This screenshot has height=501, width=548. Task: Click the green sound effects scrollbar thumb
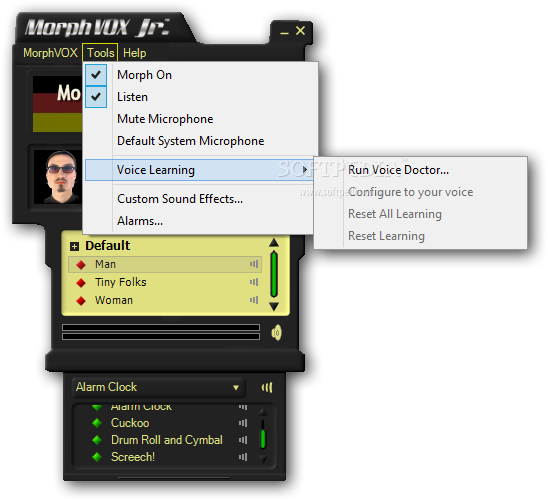click(x=263, y=439)
